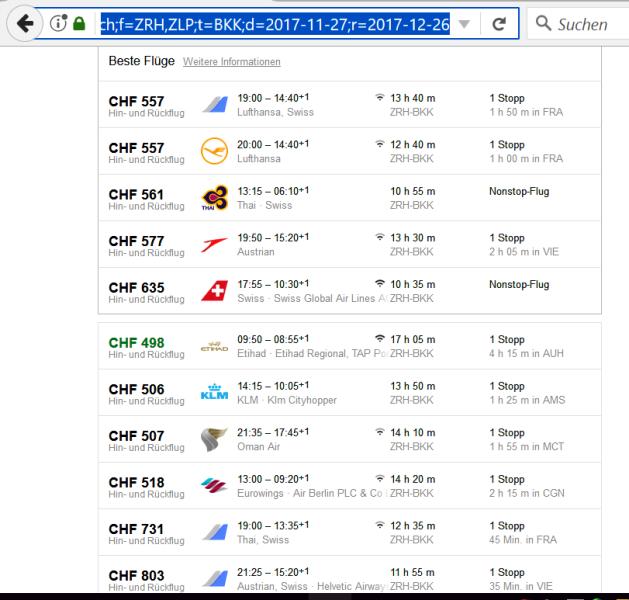Click Wi-Fi icon in 13 h 40 m row
Screen dimensions: 629x600
tap(379, 97)
